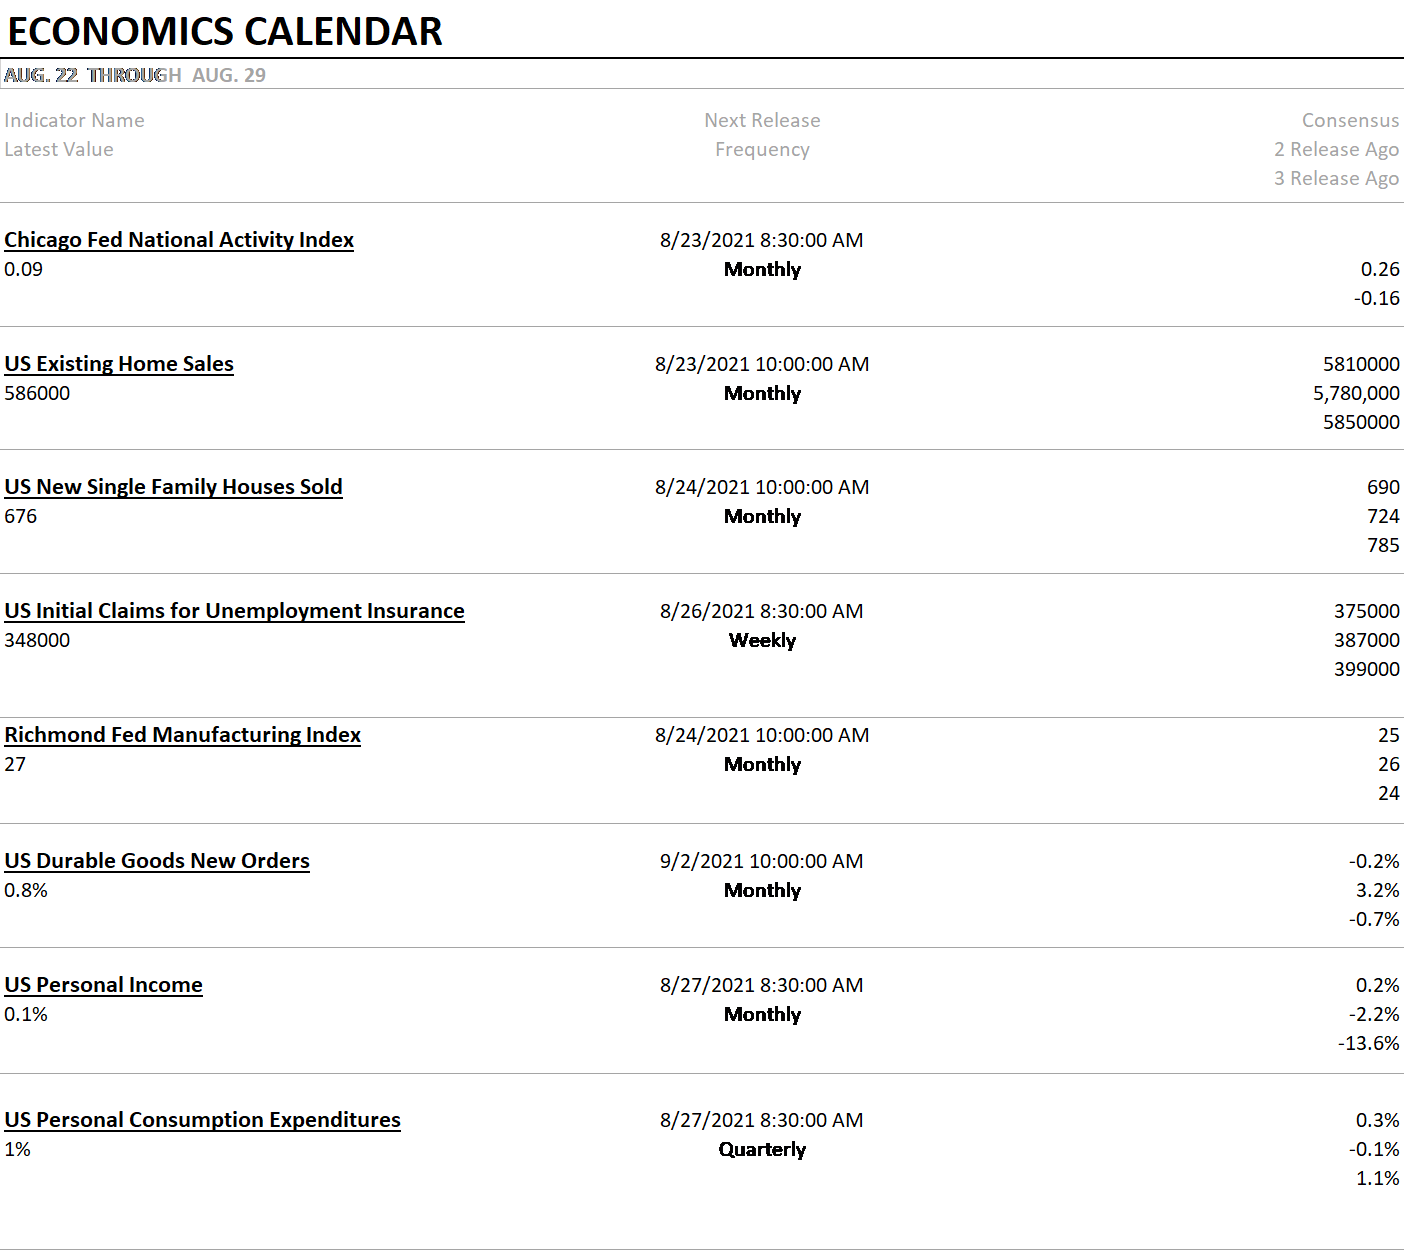1405x1251 pixels.
Task: Select the 8/23/2021 8:30:00 AM release date
Action: click(761, 240)
